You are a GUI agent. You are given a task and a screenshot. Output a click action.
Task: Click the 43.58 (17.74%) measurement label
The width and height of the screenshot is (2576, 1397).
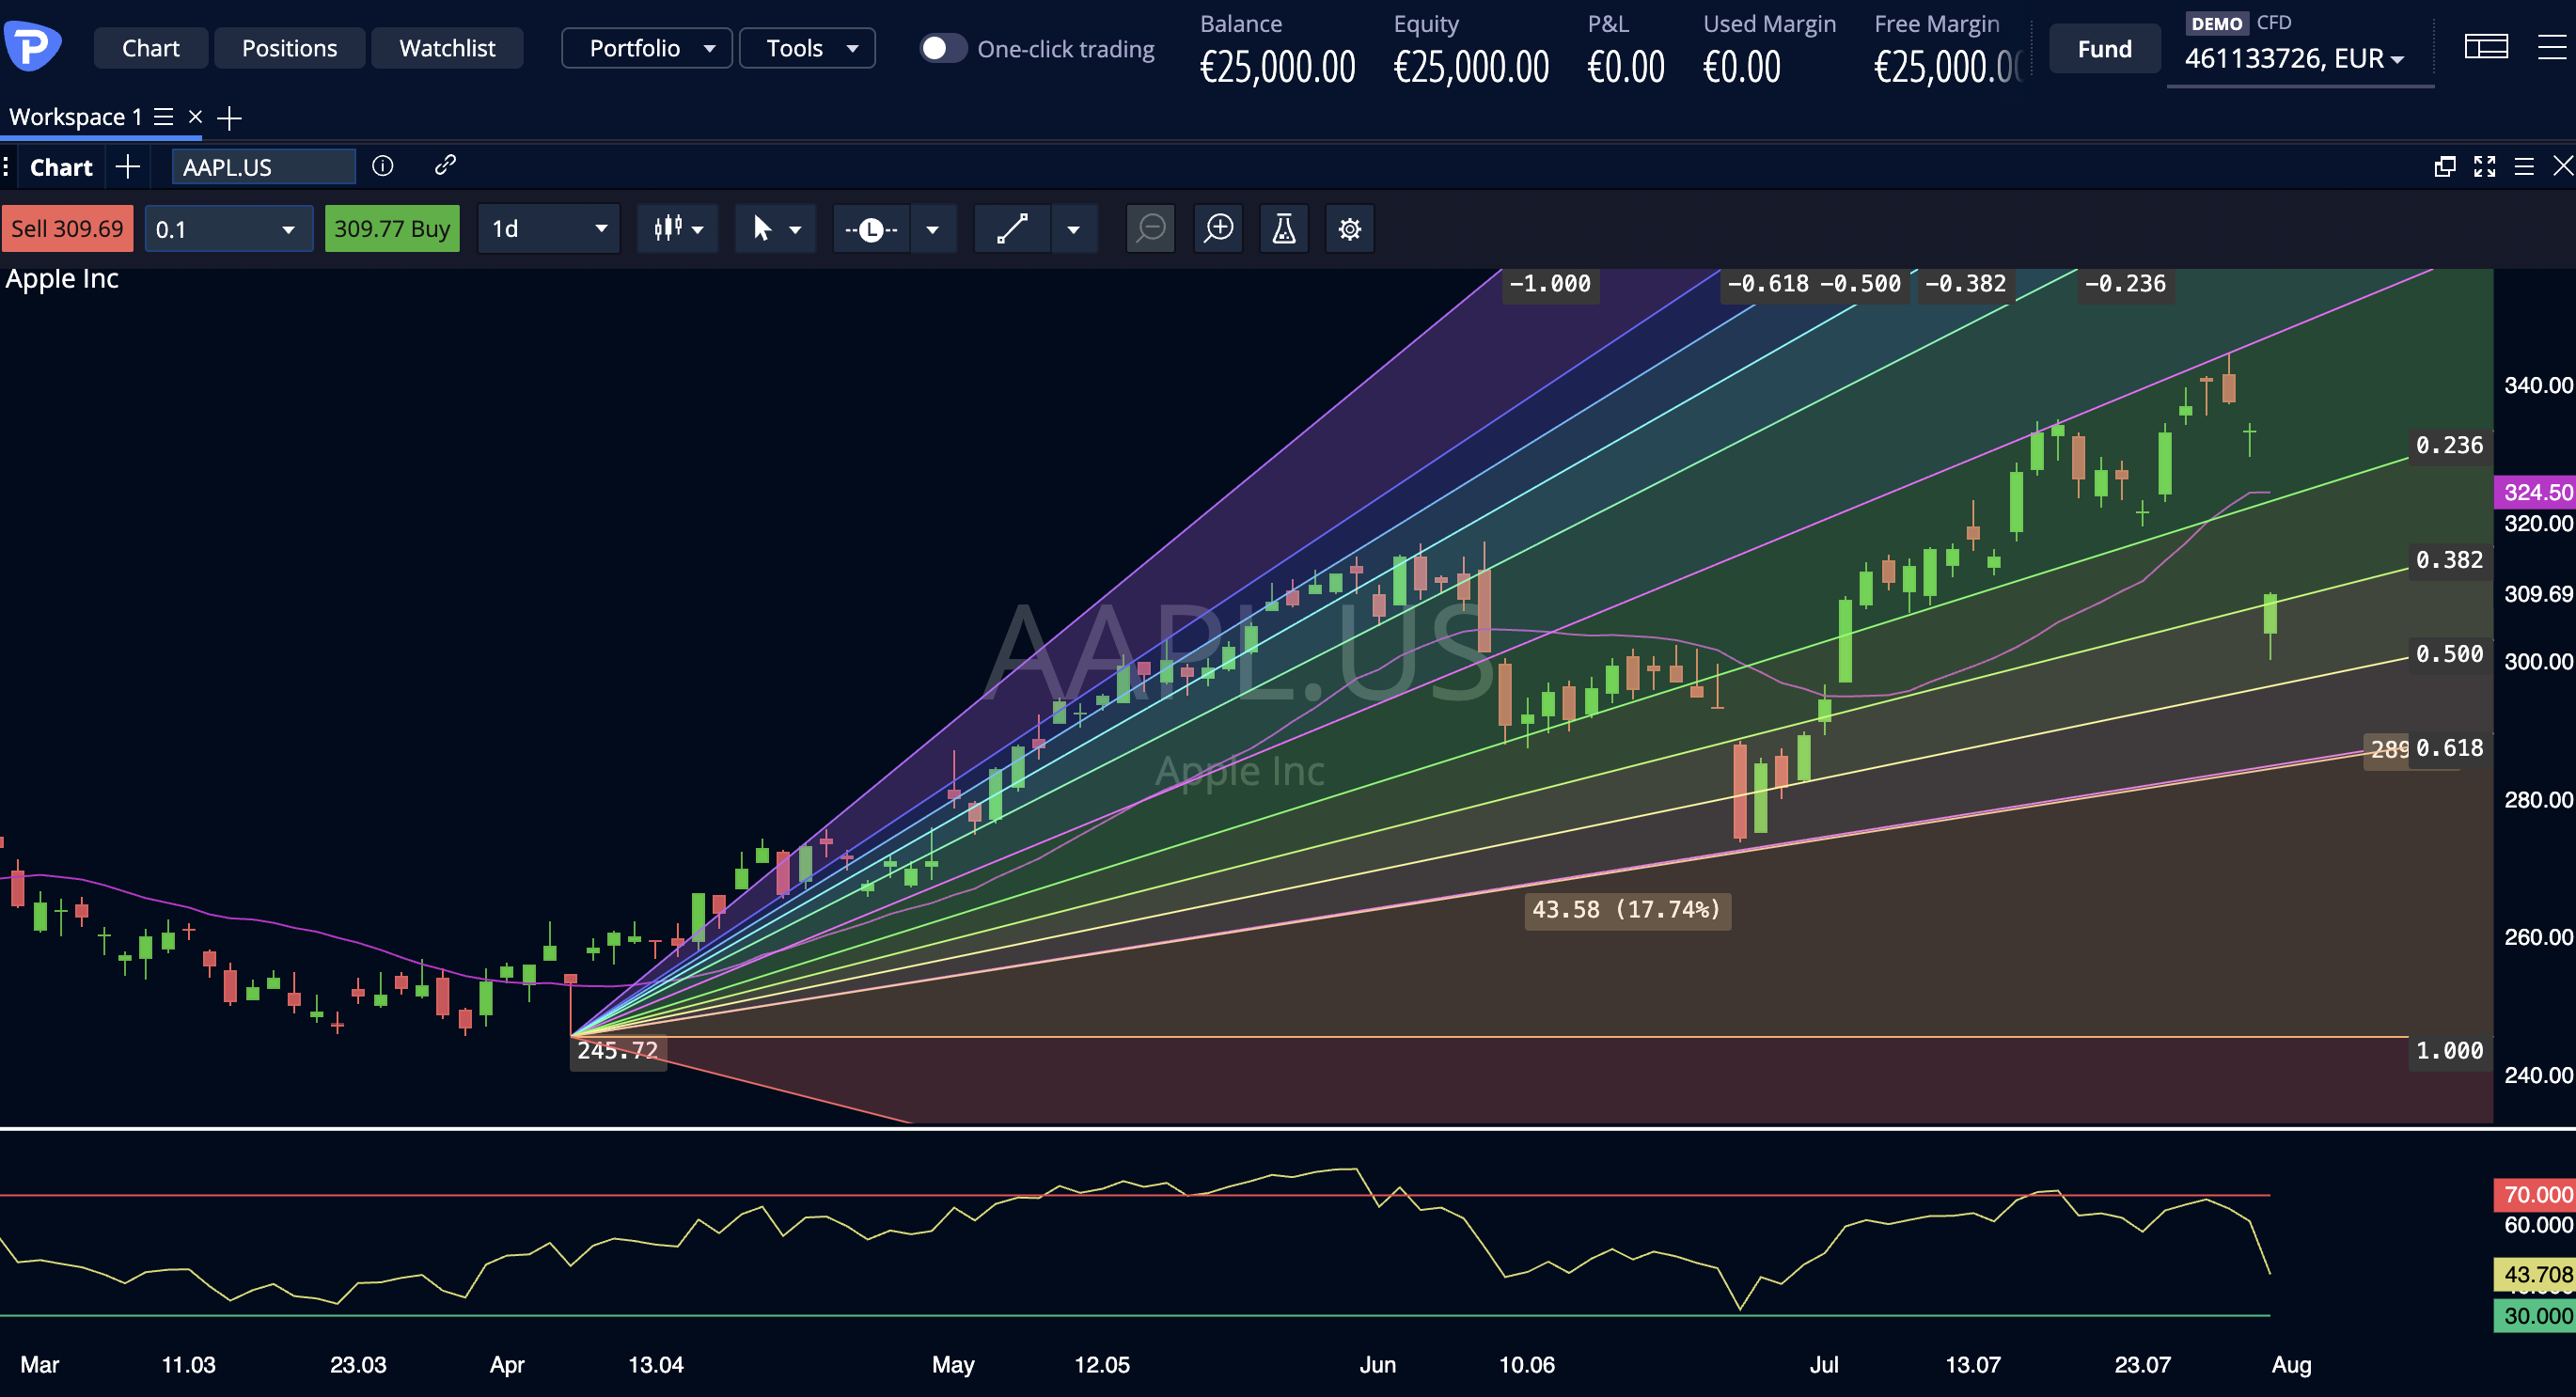[1627, 909]
